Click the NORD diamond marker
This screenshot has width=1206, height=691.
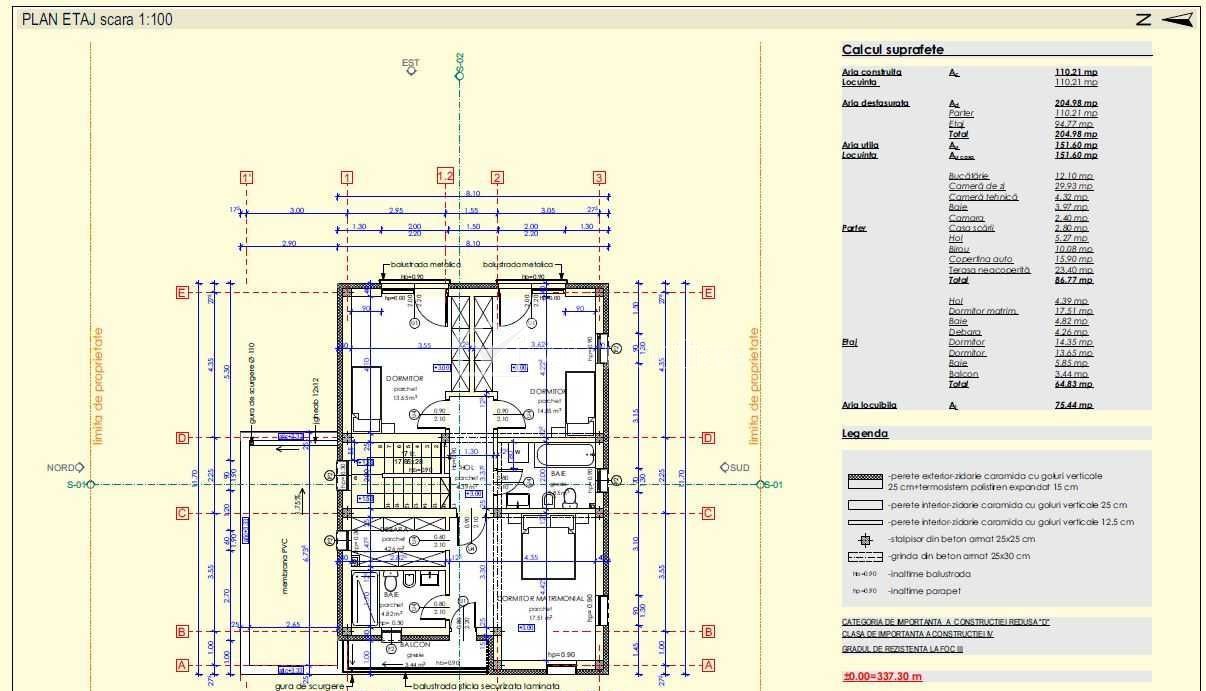pos(81,467)
